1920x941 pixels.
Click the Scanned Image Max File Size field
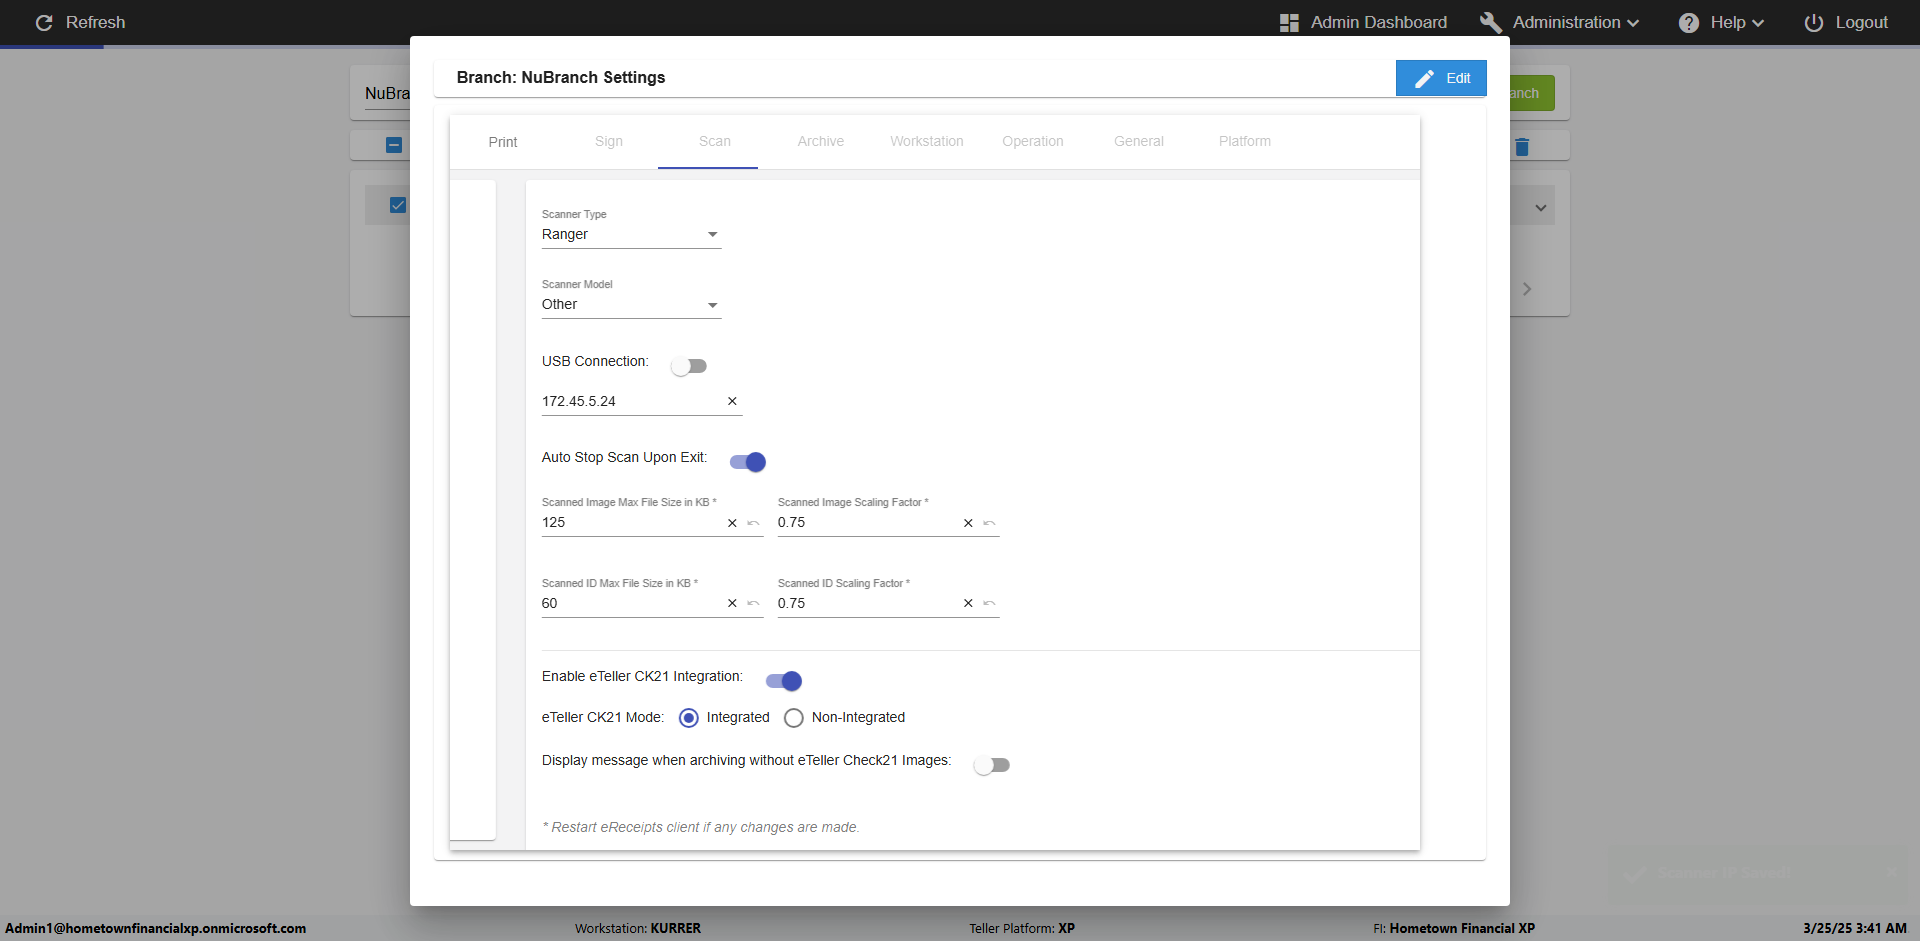[630, 523]
